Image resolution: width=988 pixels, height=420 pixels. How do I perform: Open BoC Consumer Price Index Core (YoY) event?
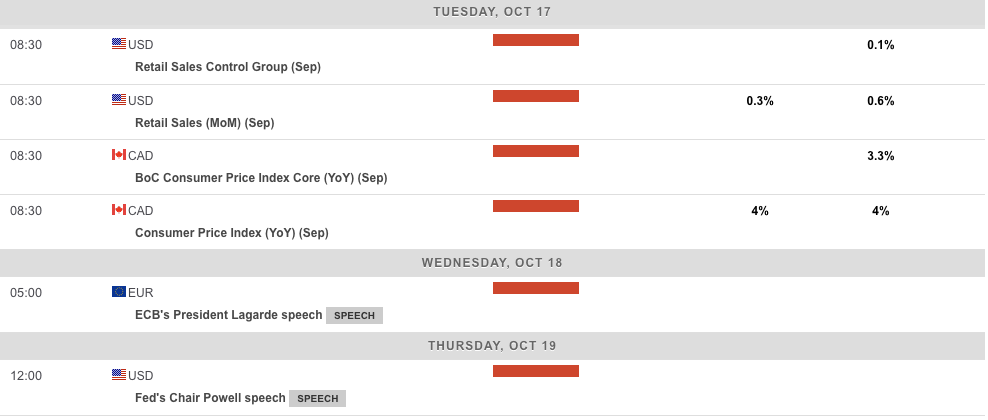tap(260, 178)
